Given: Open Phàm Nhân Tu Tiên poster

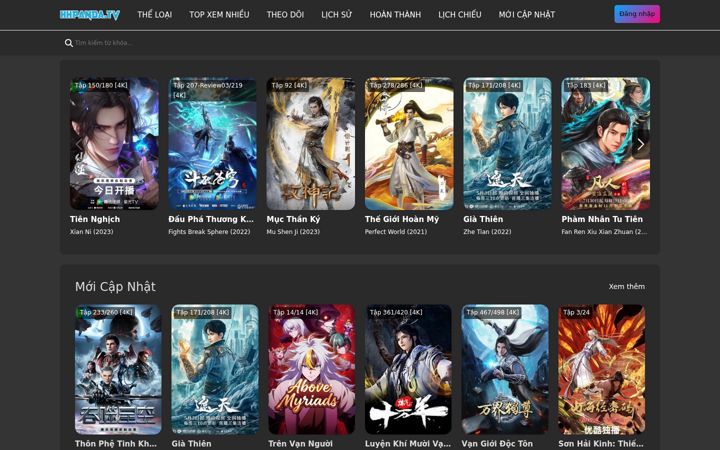Looking at the screenshot, I should tap(606, 144).
